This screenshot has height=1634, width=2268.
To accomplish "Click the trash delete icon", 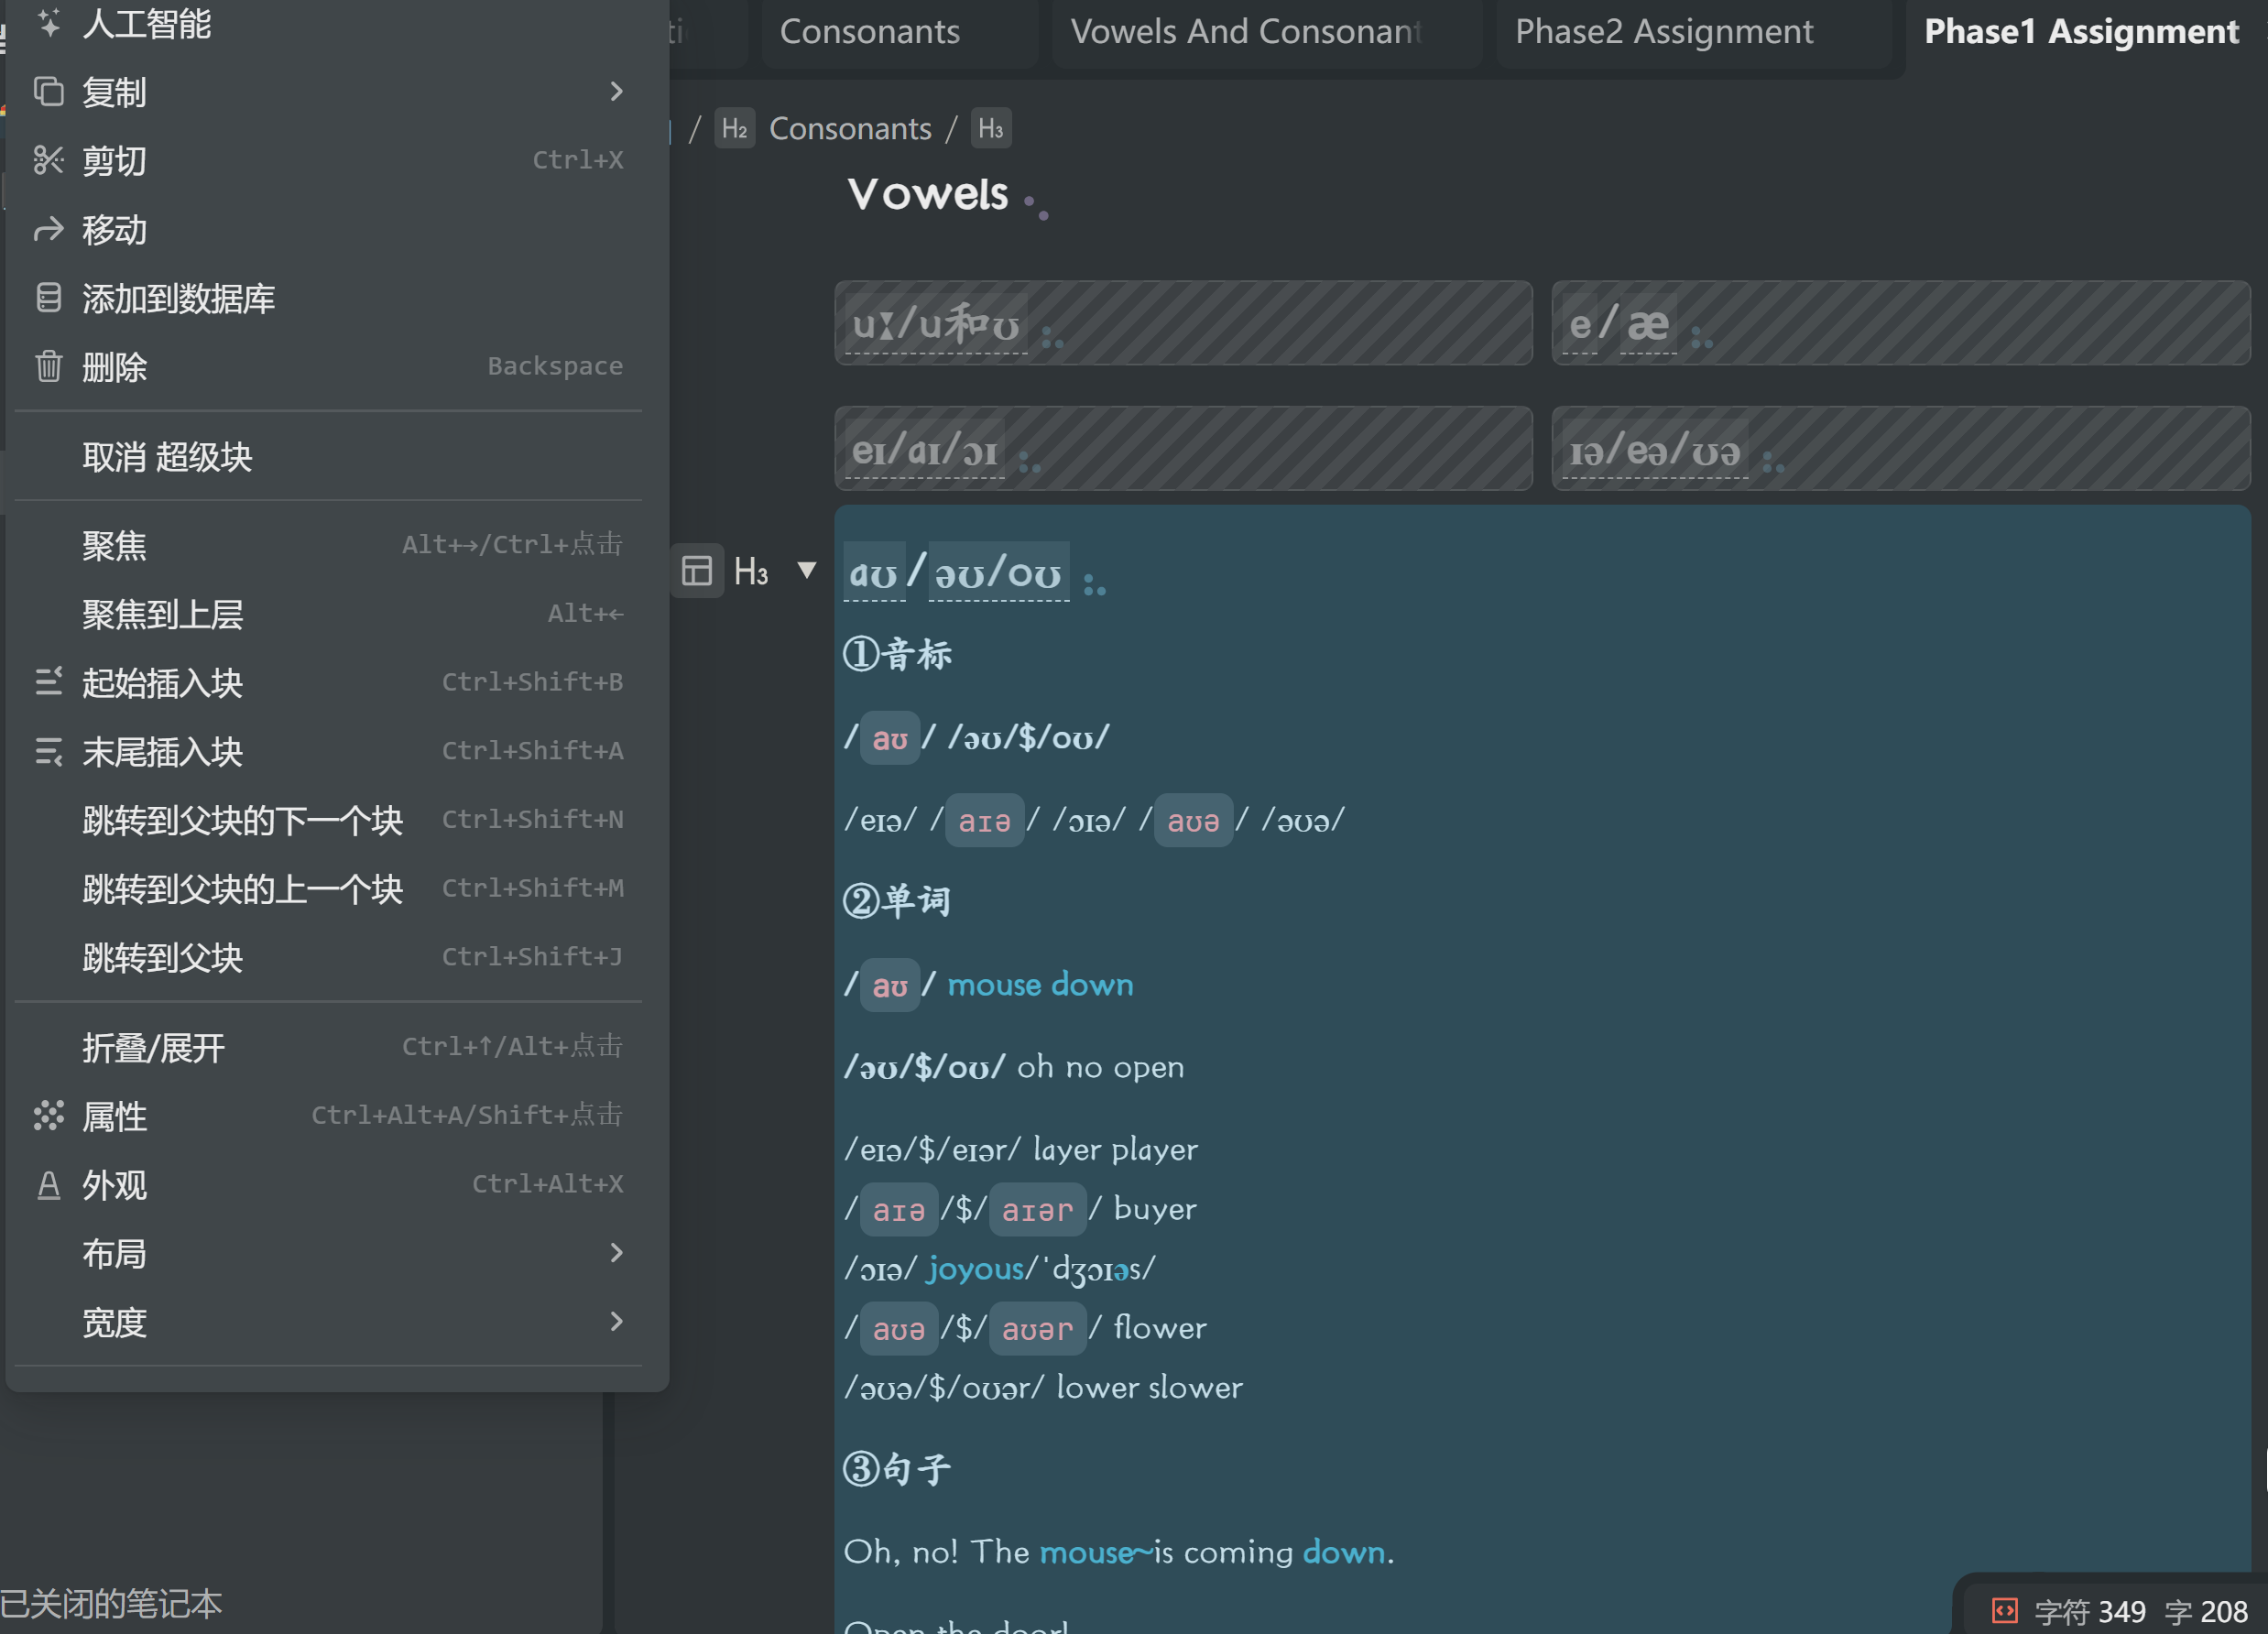I will coord(48,366).
